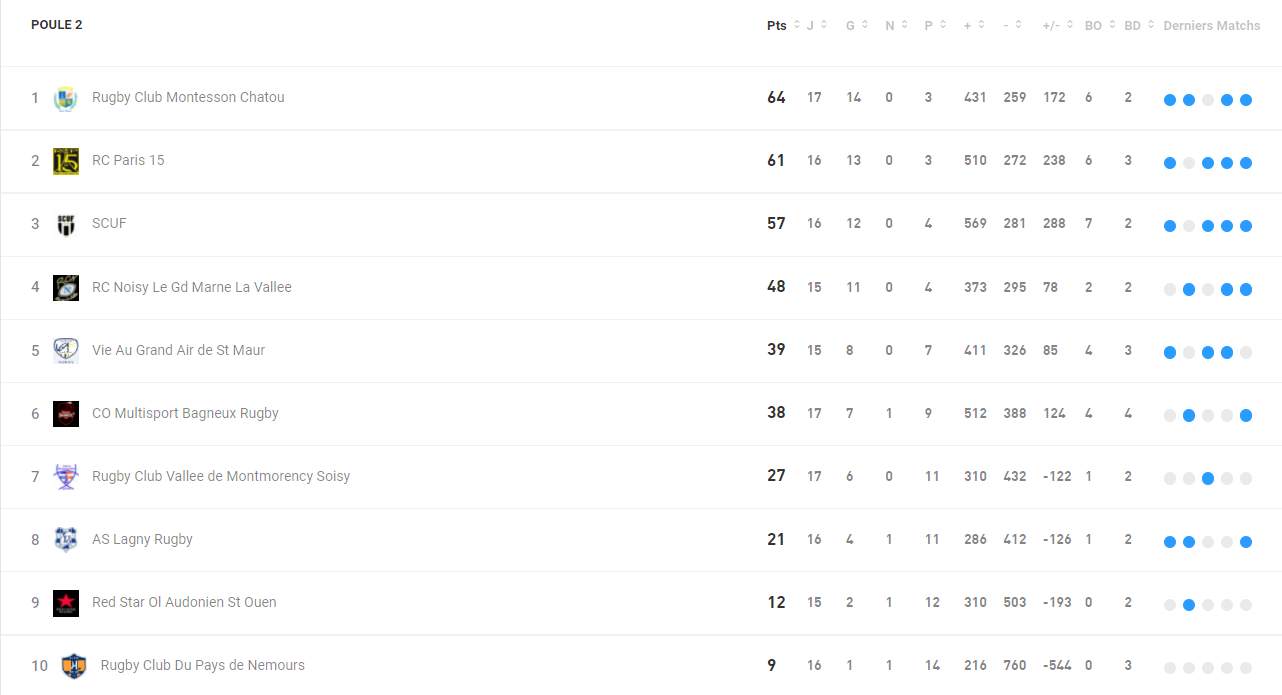1282x695 pixels.
Task: Click Red Star's only blue match dot
Action: [1189, 605]
